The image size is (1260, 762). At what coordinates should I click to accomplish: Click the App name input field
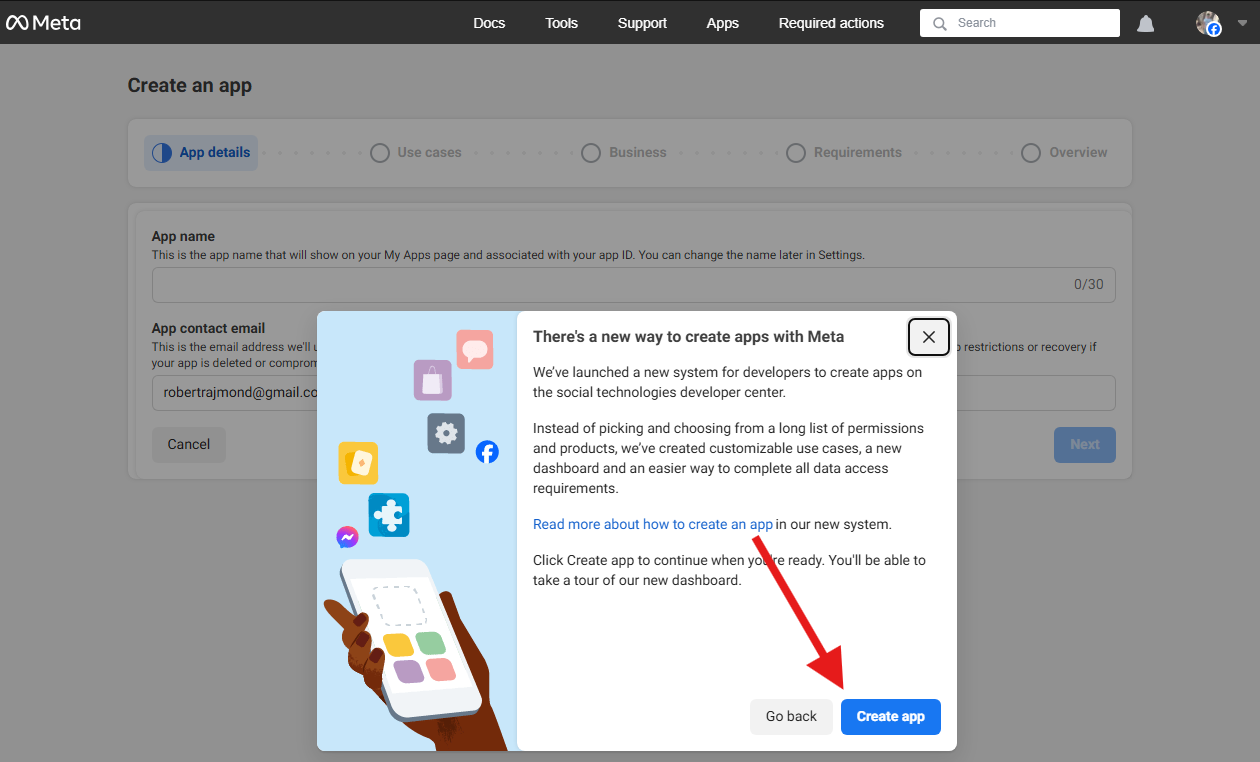pos(634,285)
